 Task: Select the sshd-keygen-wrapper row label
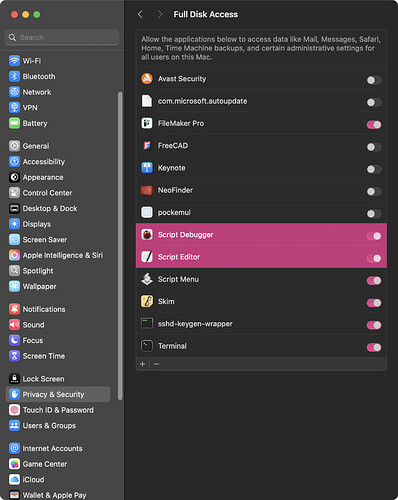[x=195, y=324]
